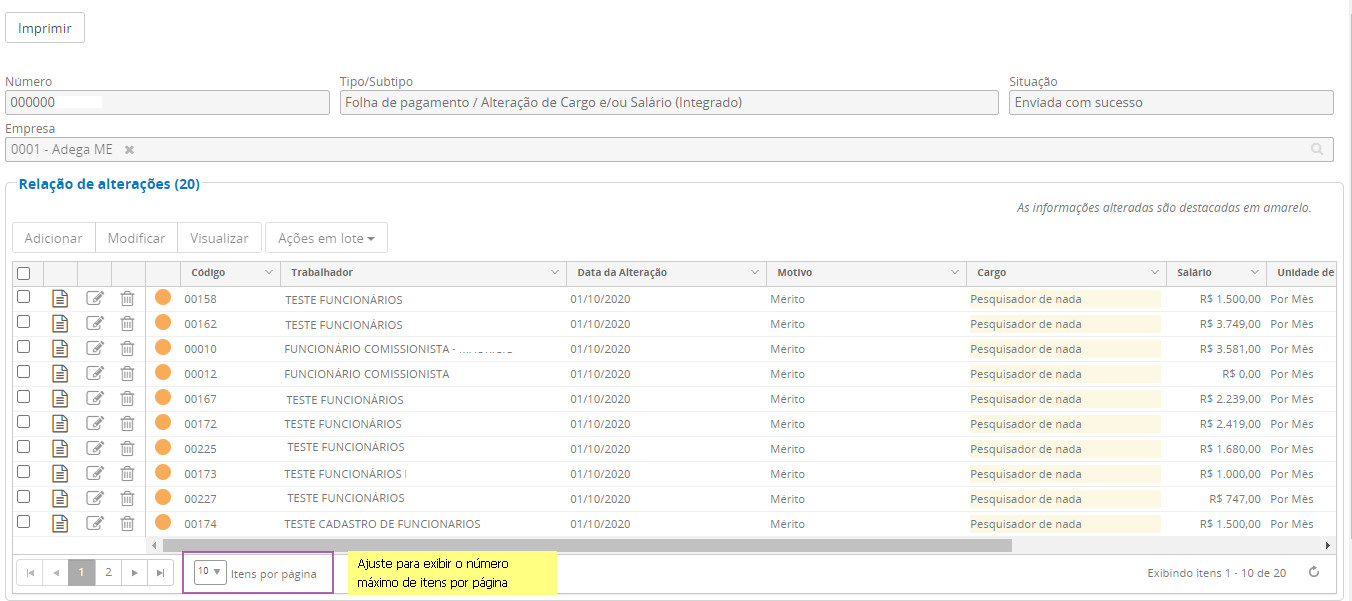Image resolution: width=1352 pixels, height=601 pixels.
Task: Click the Situação field
Action: 1171,102
